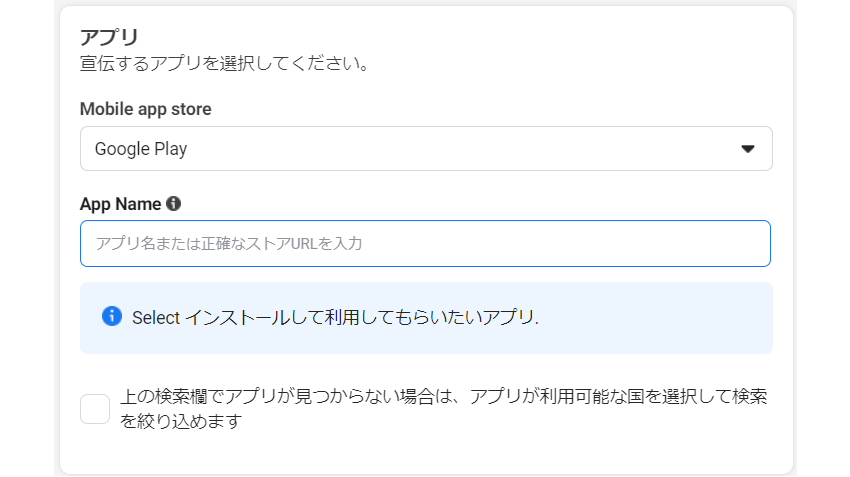
Task: Click the info icon beside App Name
Action: [173, 204]
